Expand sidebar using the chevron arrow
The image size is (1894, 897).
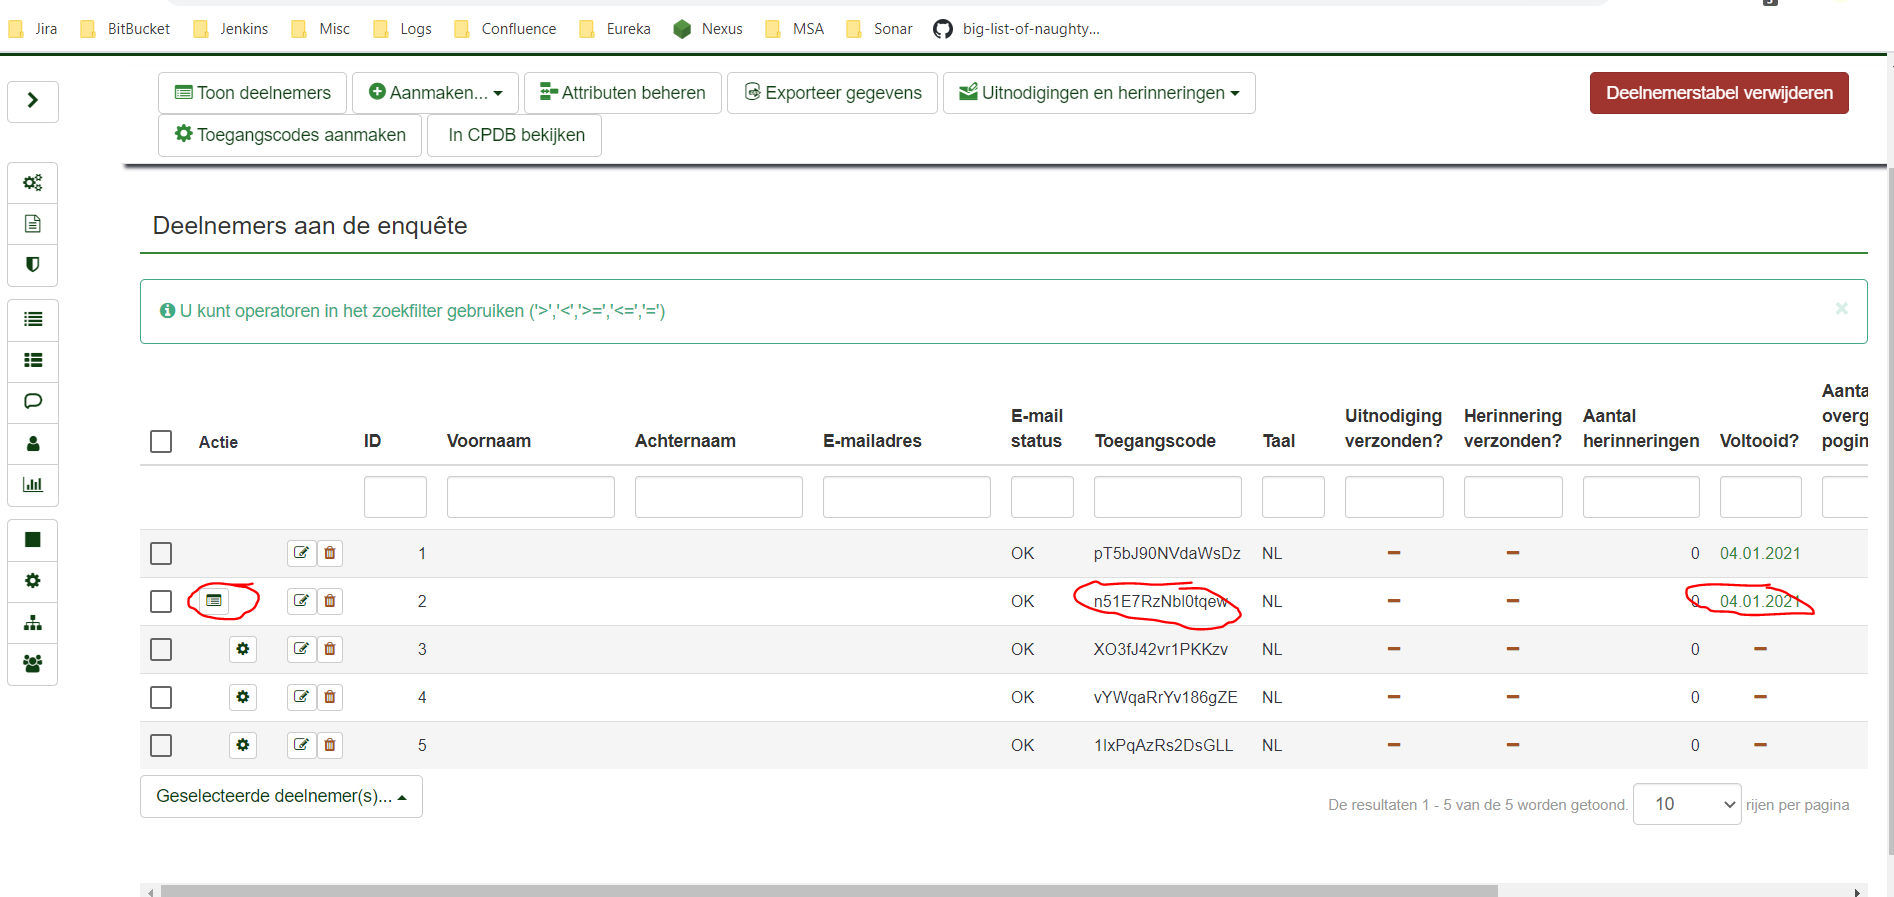tap(33, 101)
